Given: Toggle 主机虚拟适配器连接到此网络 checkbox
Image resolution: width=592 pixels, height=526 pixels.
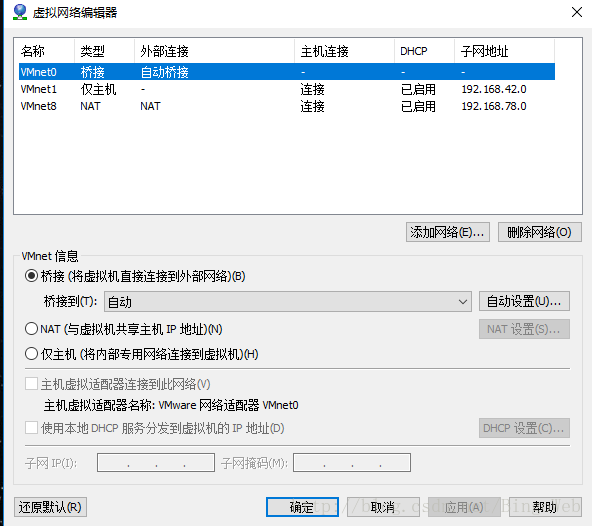Looking at the screenshot, I should coord(31,384).
